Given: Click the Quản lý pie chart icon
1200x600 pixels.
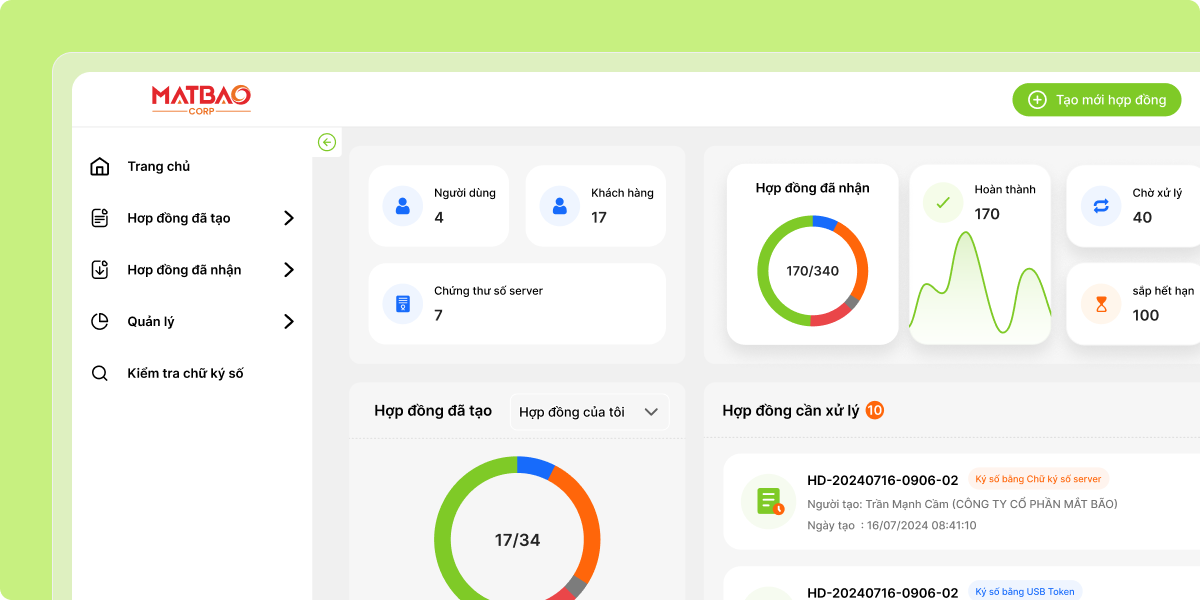Looking at the screenshot, I should click(x=99, y=322).
